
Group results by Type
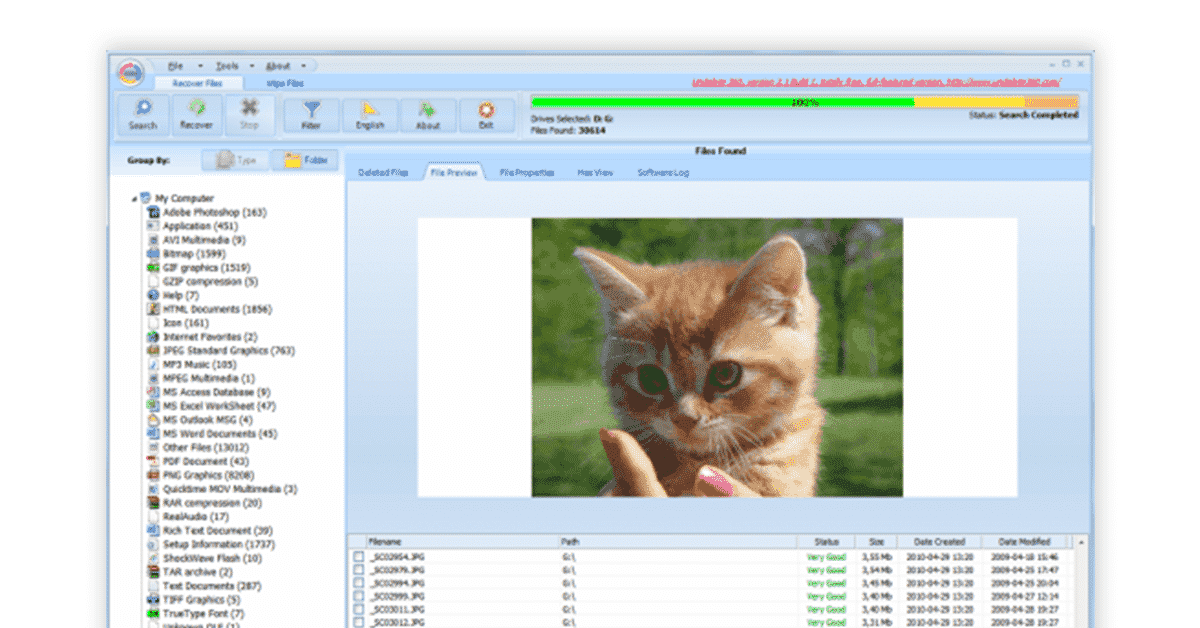pos(236,160)
